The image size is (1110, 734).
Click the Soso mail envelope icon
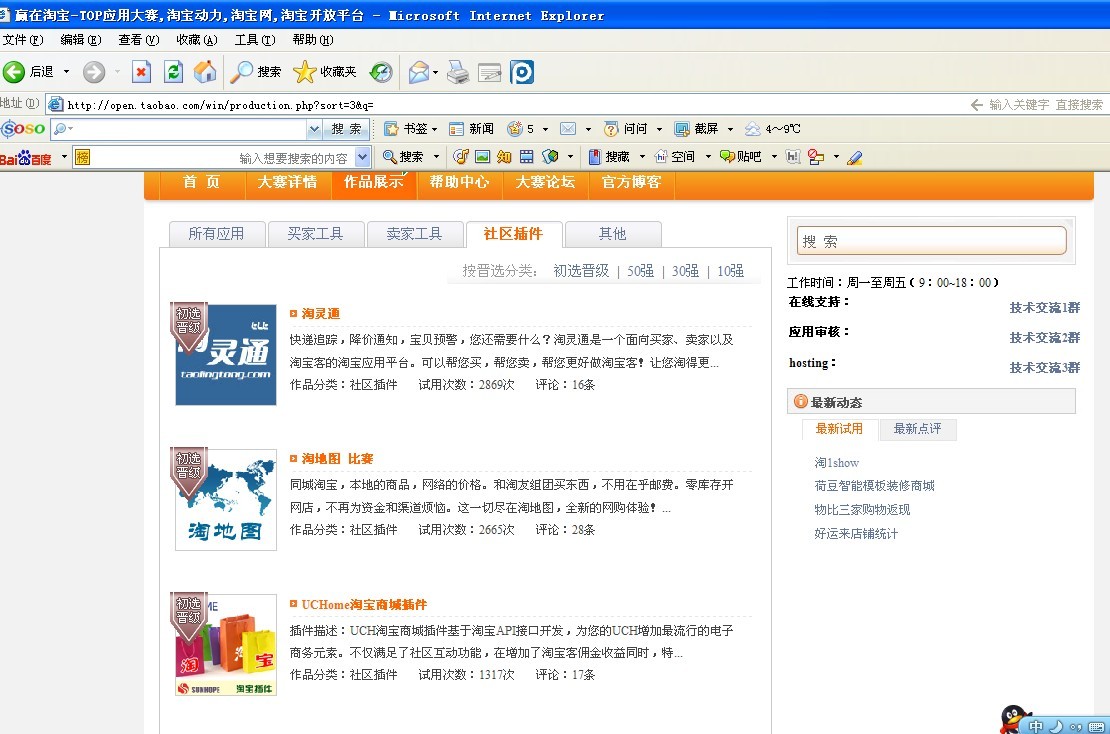568,129
